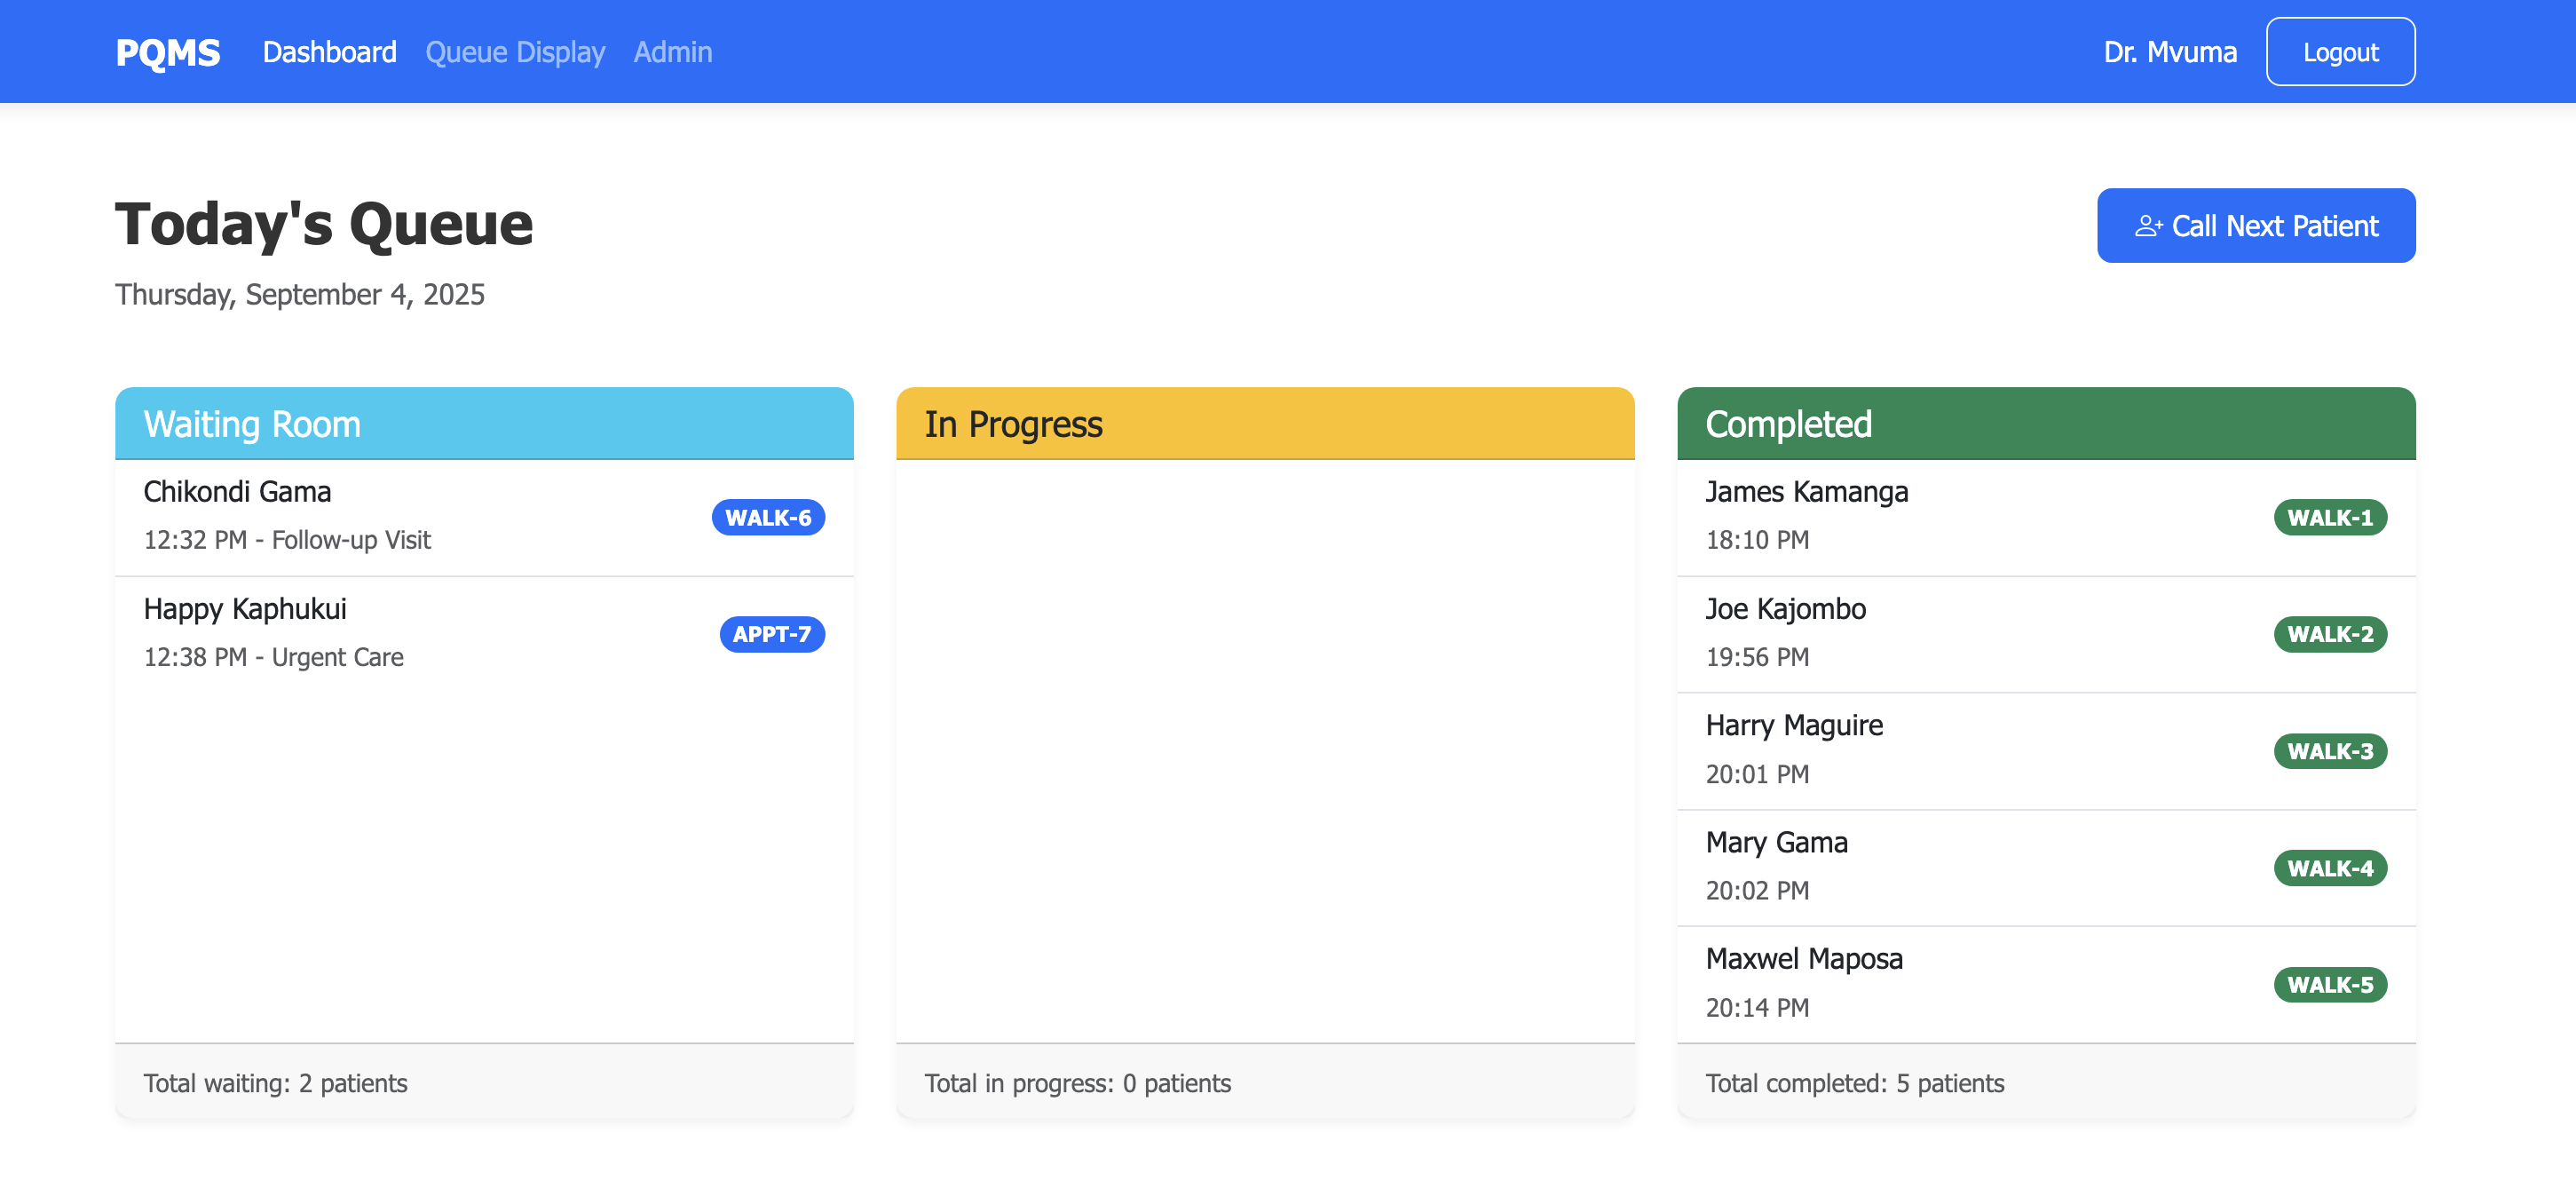Open the Queue Display page
This screenshot has height=1197, width=2576.
point(516,51)
